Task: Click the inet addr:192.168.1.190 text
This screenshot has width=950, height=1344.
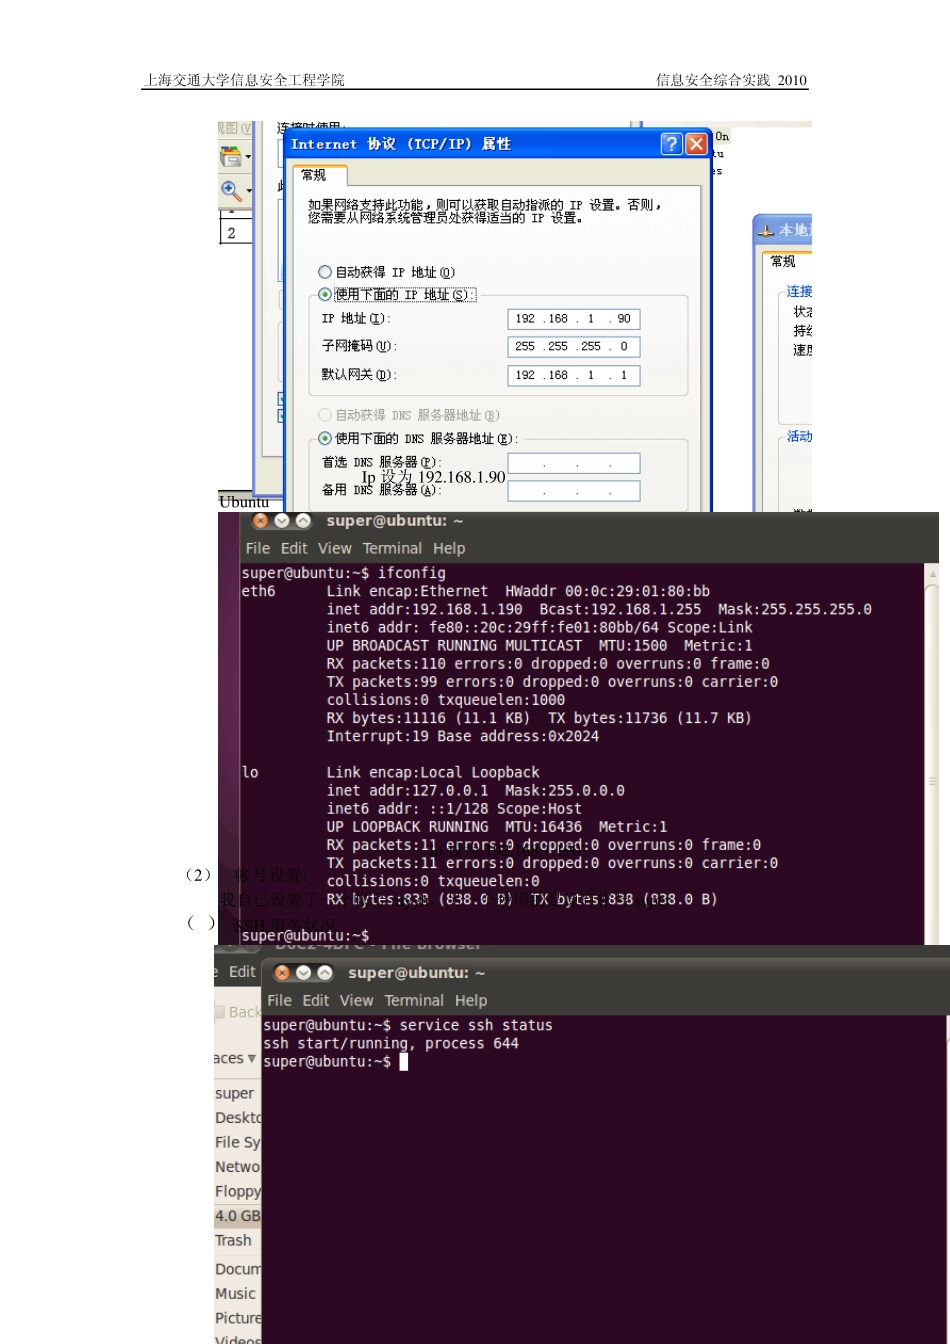Action: tap(425, 610)
